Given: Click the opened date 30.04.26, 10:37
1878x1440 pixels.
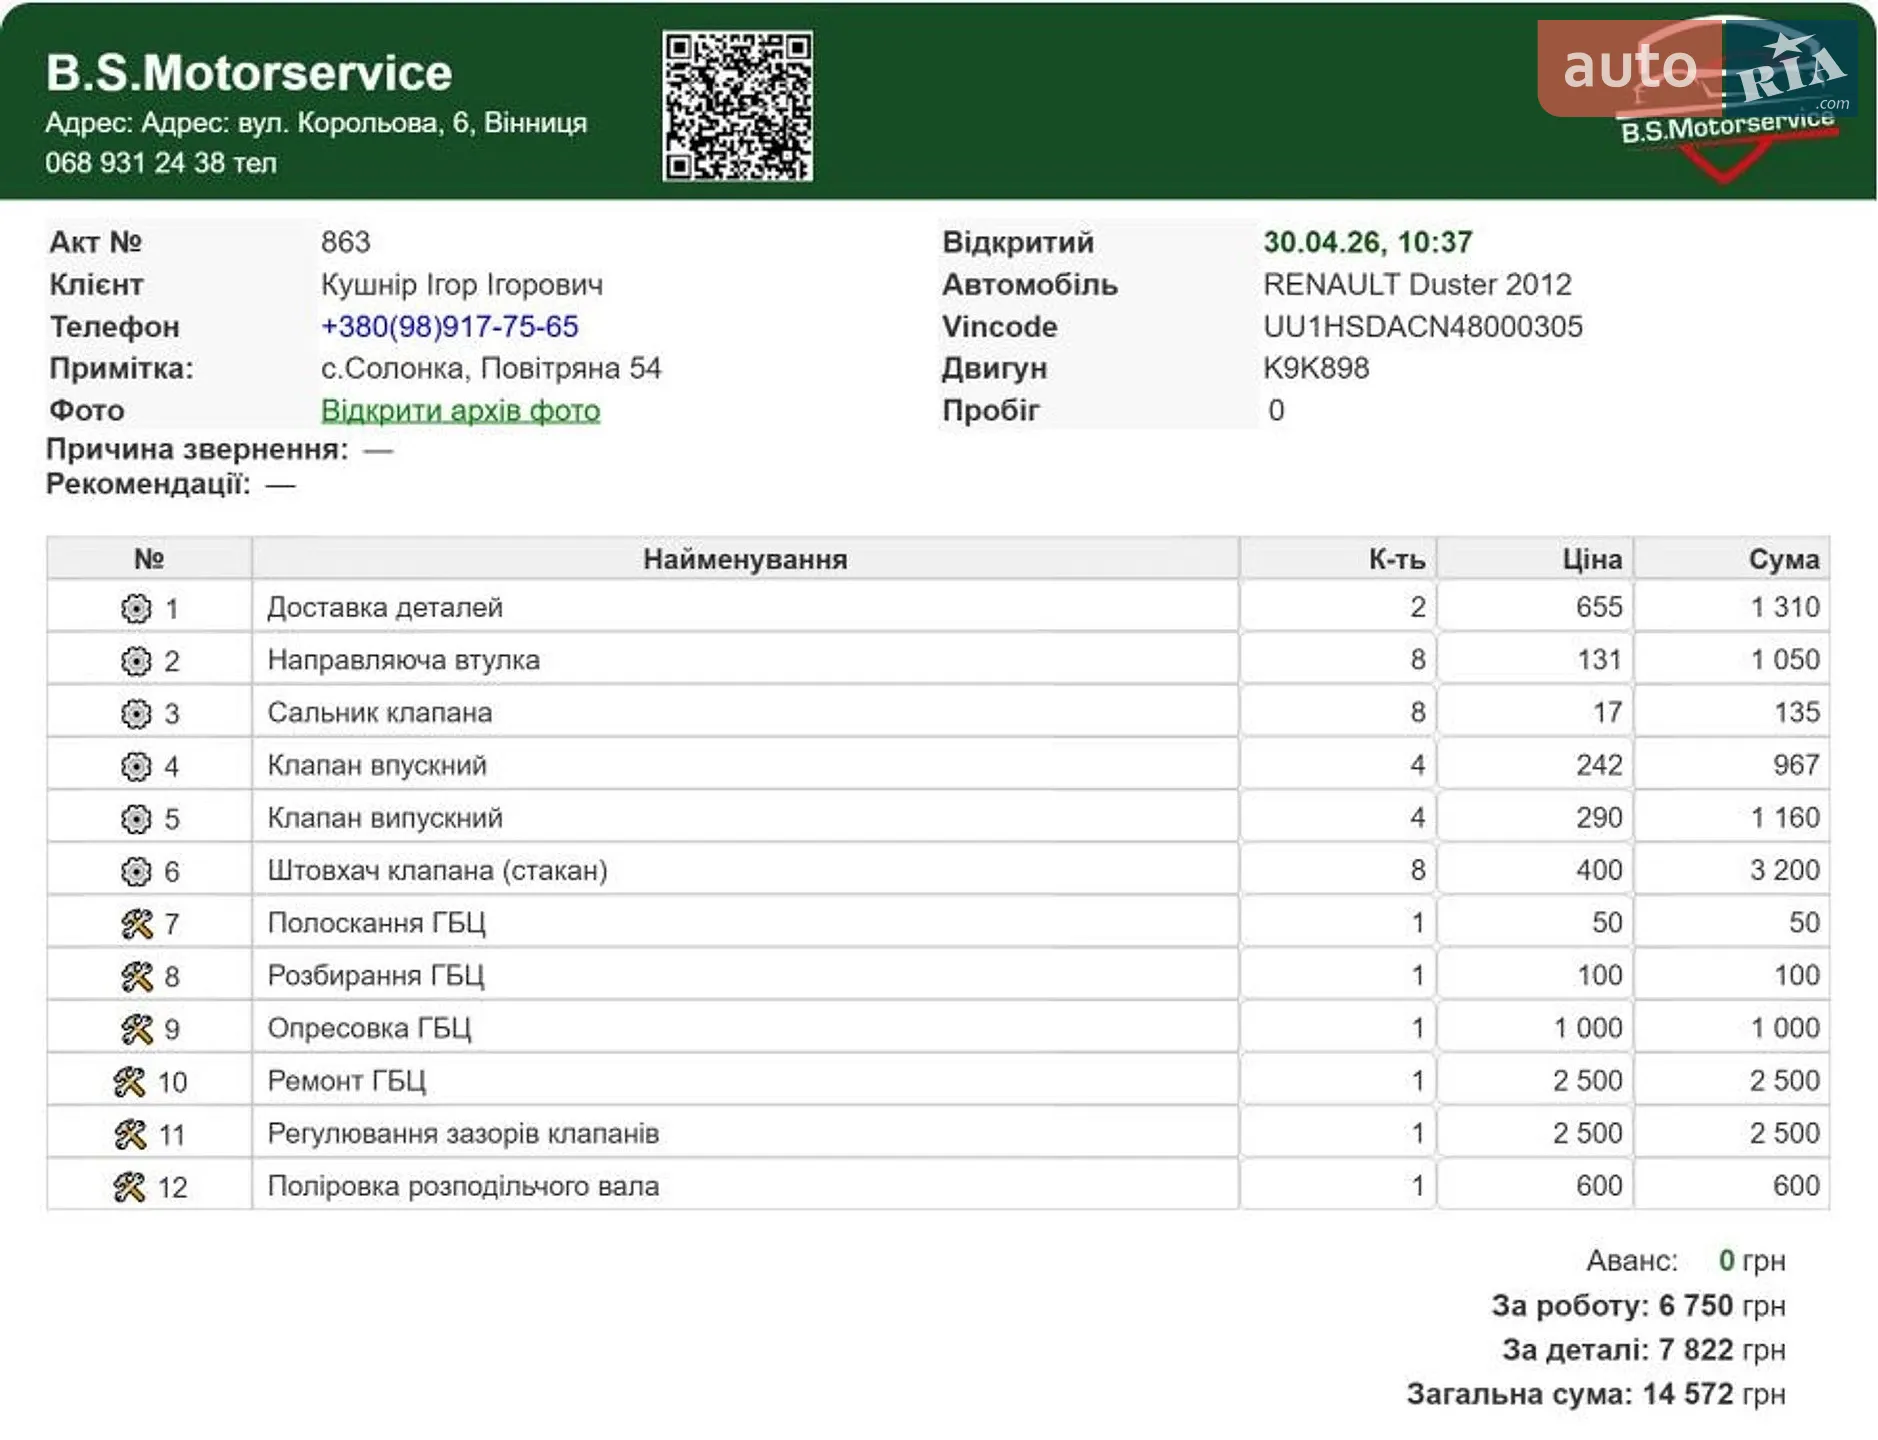Looking at the screenshot, I should [1367, 242].
